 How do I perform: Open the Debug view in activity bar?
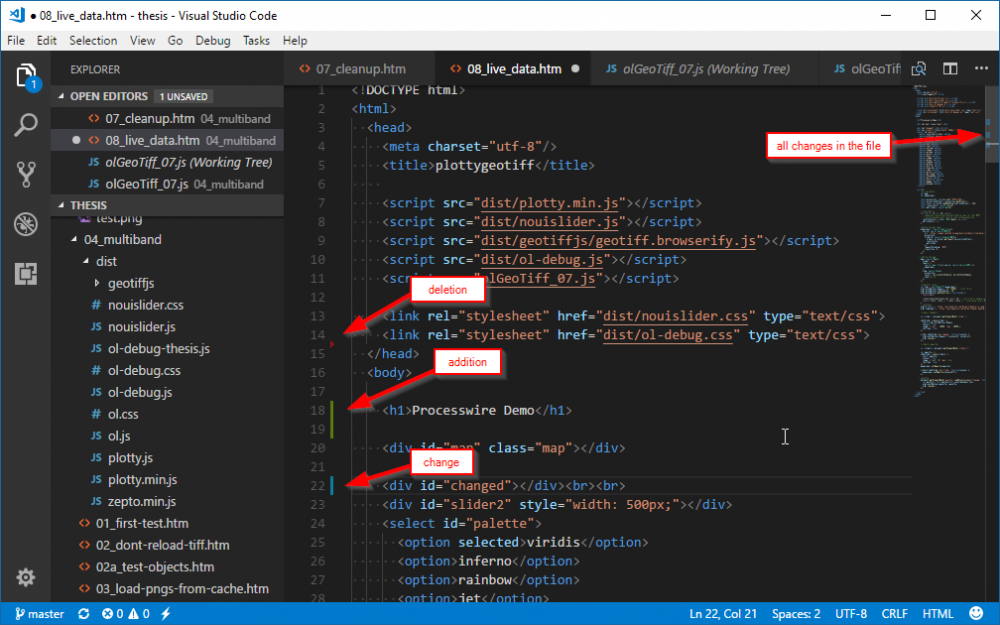pyautogui.click(x=26, y=223)
